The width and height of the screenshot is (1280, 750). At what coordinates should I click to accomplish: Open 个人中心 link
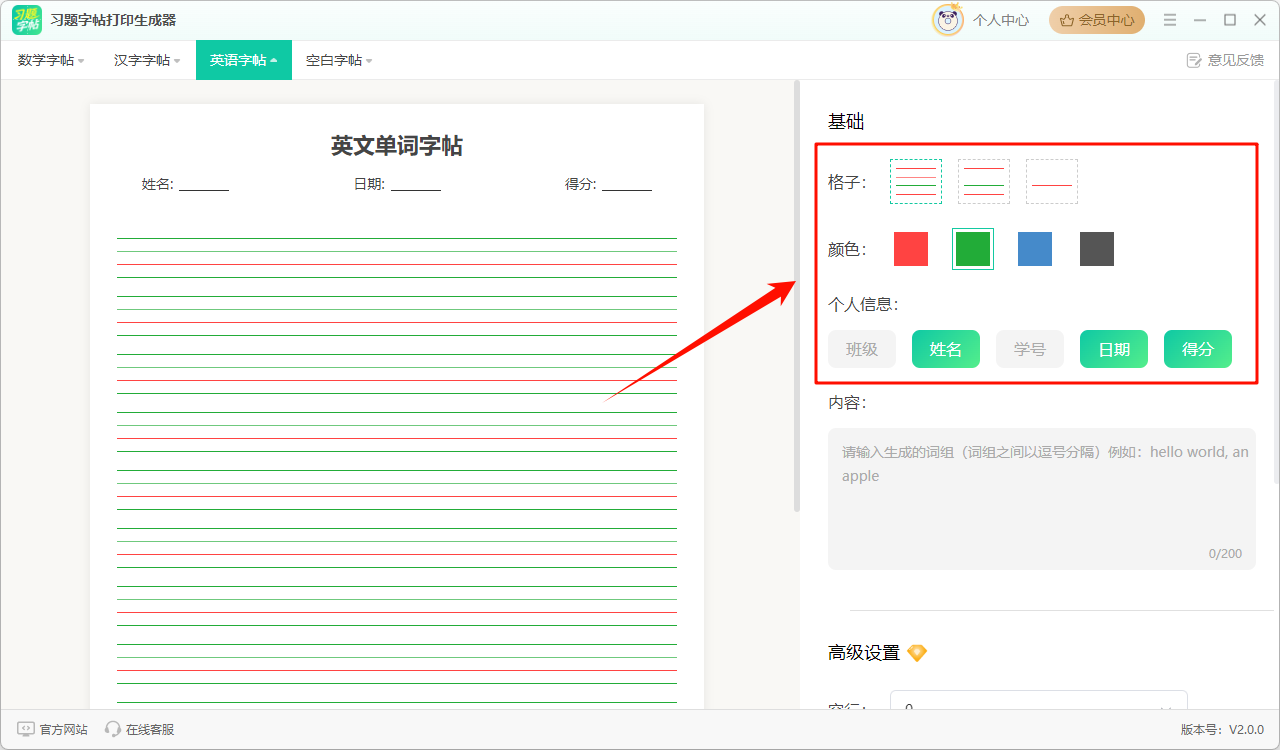coord(1000,20)
